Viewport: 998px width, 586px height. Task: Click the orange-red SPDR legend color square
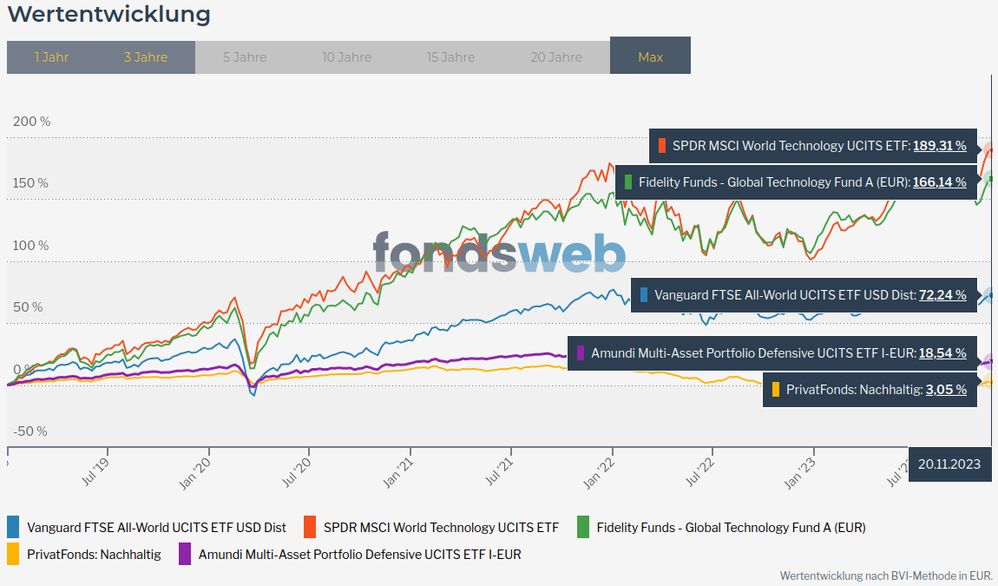310,527
